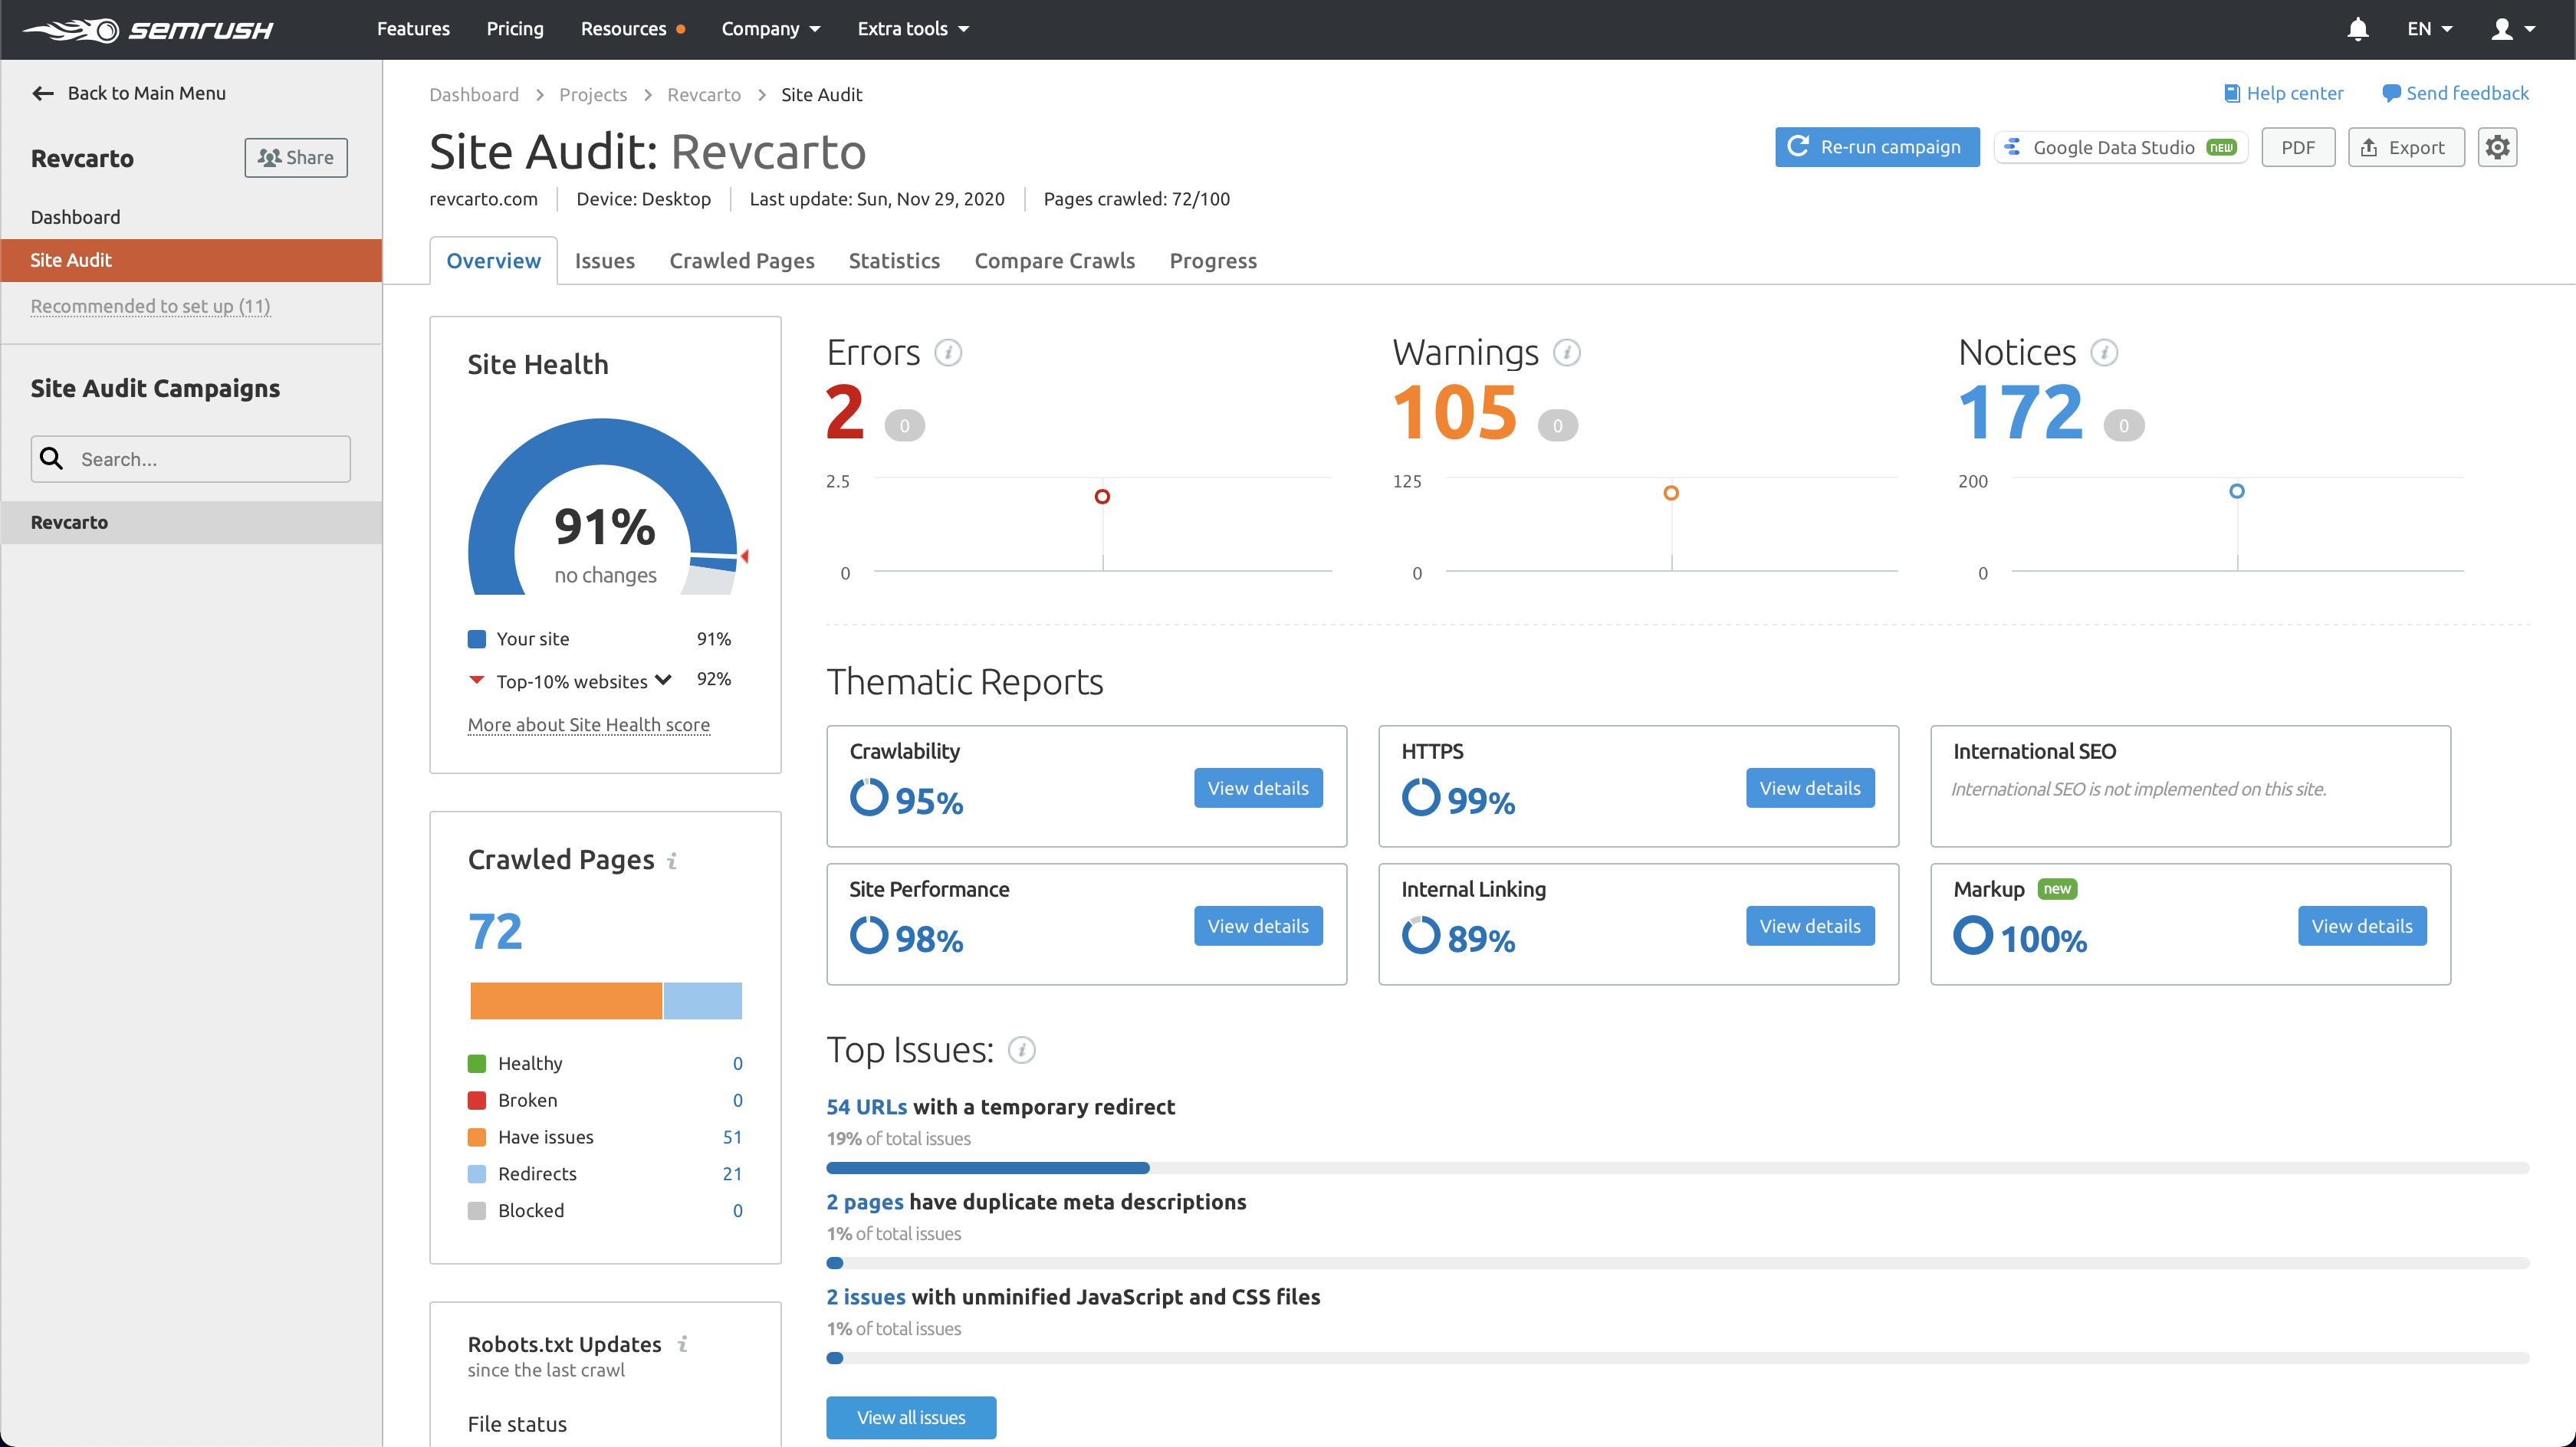Click the Share icon for Revcarto project
The image size is (2576, 1447).
tap(295, 157)
